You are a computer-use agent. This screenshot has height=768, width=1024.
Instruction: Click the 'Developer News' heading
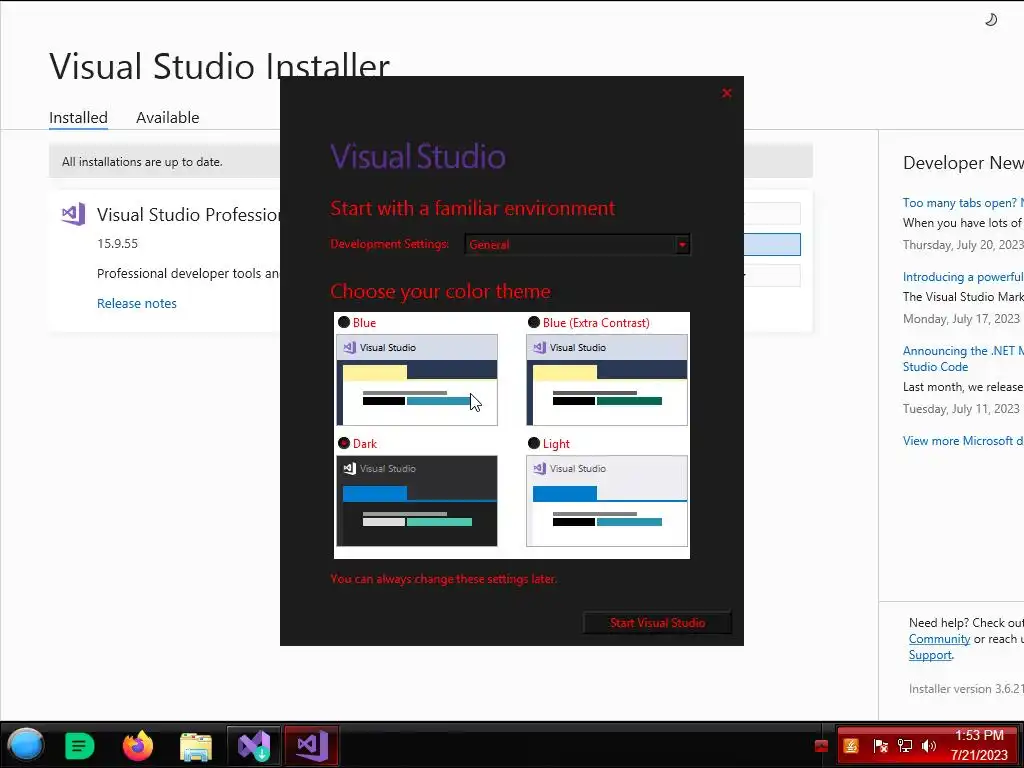point(963,163)
